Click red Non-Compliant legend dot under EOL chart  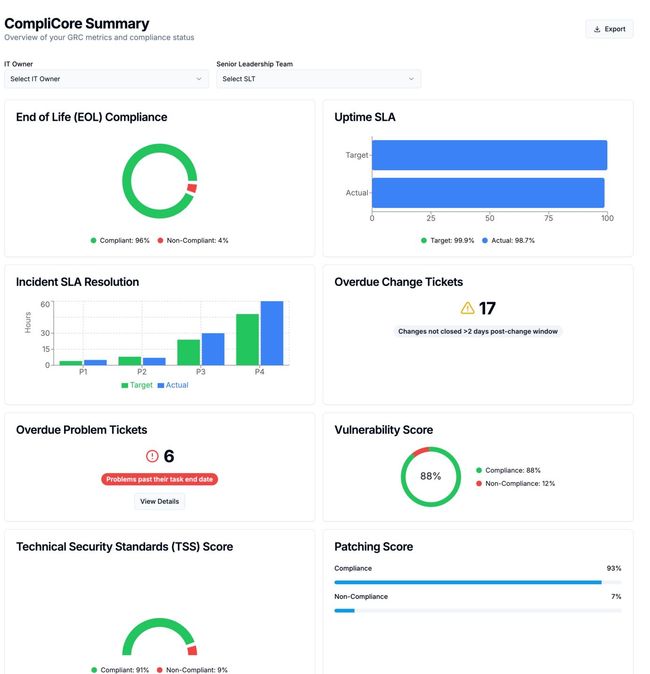[x=160, y=241]
